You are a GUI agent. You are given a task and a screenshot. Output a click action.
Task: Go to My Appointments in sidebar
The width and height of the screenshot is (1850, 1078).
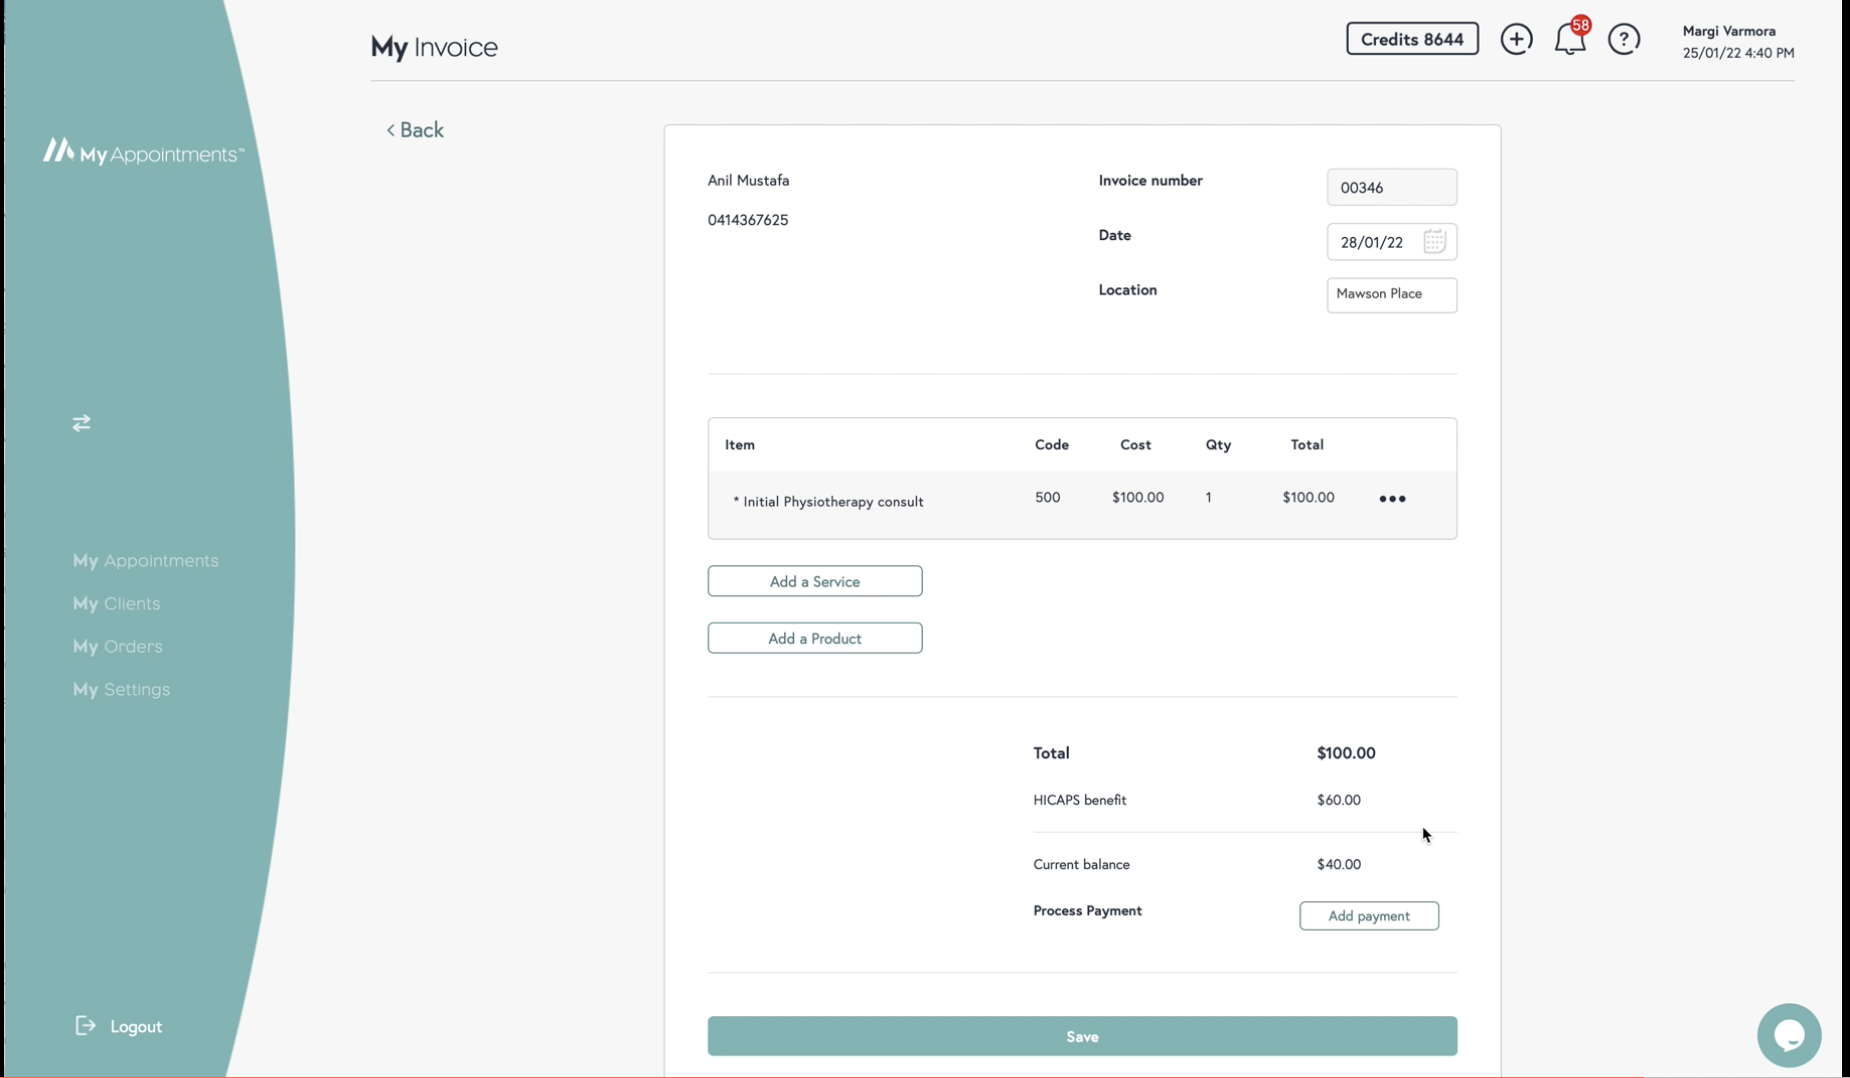pos(145,560)
